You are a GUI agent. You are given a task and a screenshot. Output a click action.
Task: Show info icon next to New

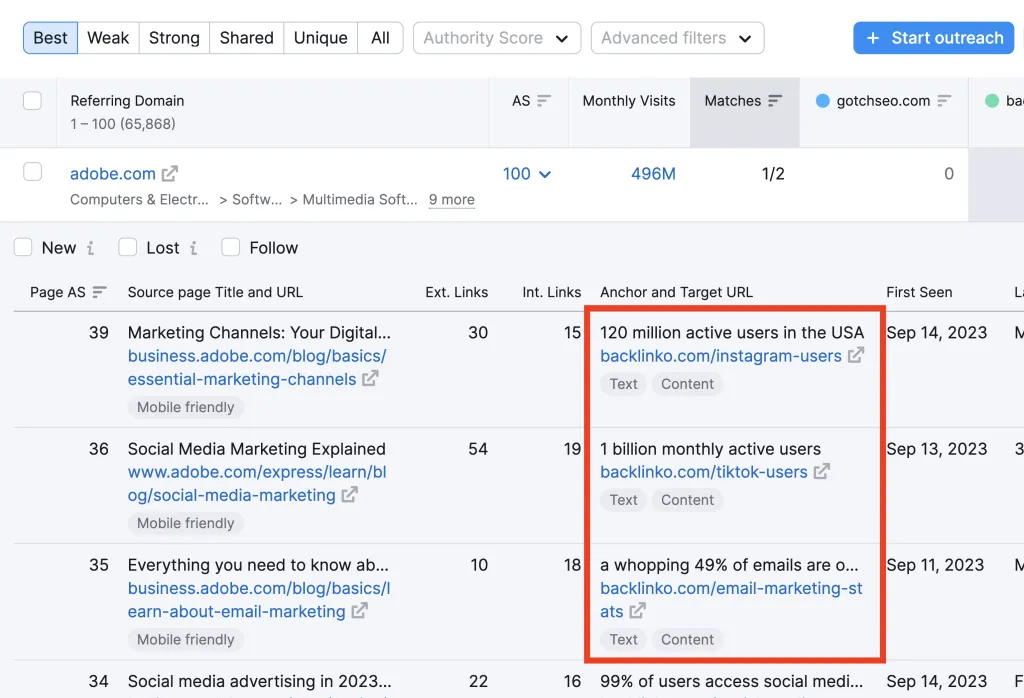click(90, 248)
